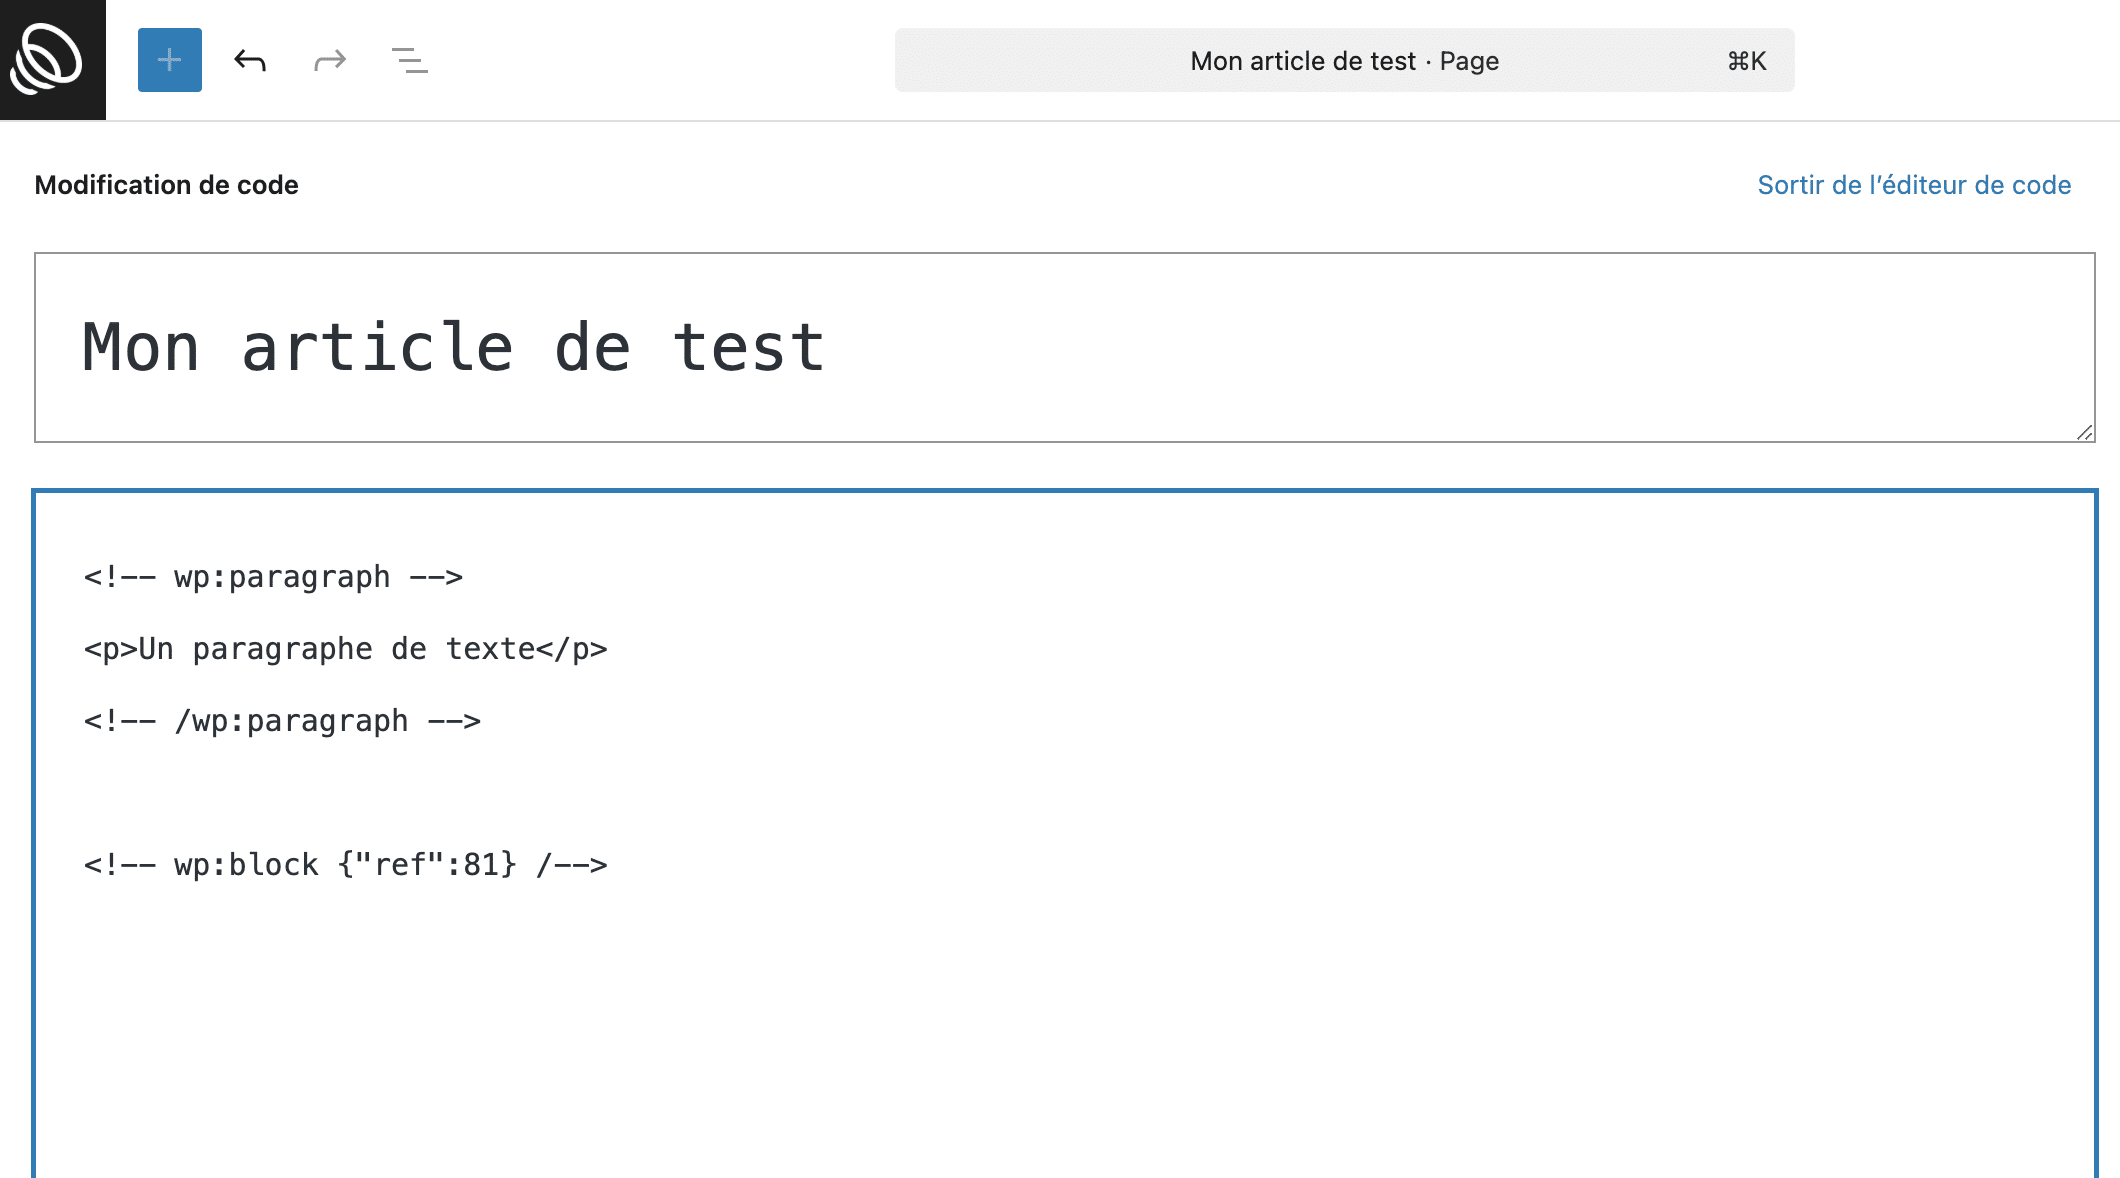Viewport: 2120px width, 1178px height.
Task: Open the document overview list icon
Action: [x=410, y=60]
